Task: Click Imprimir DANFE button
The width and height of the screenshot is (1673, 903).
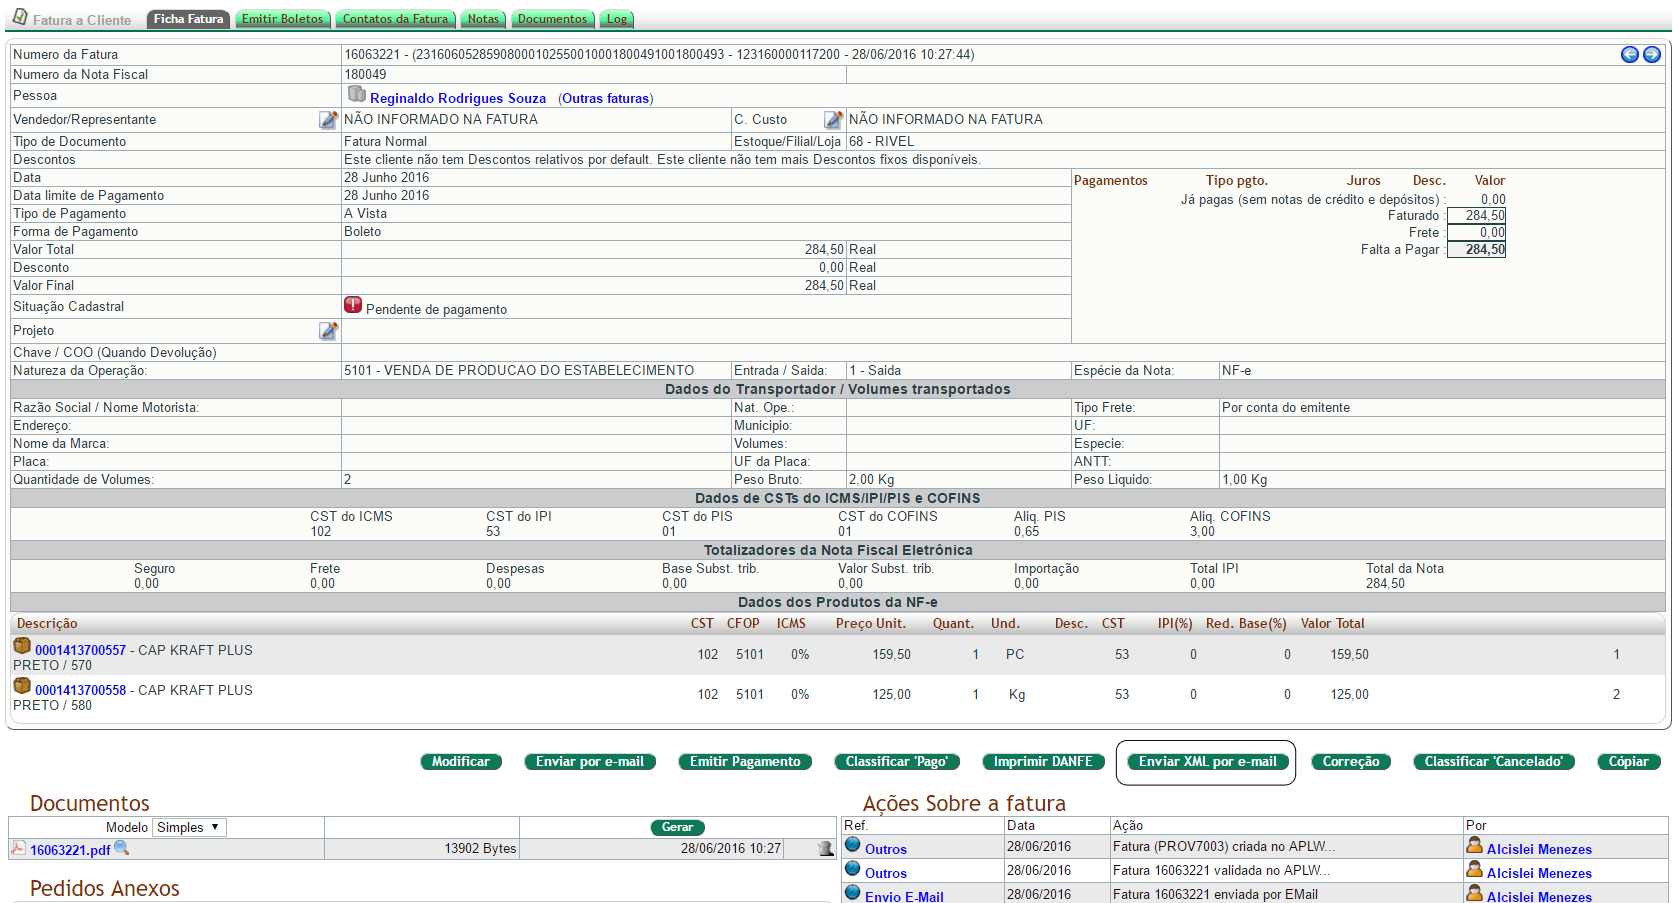Action: pyautogui.click(x=1043, y=762)
